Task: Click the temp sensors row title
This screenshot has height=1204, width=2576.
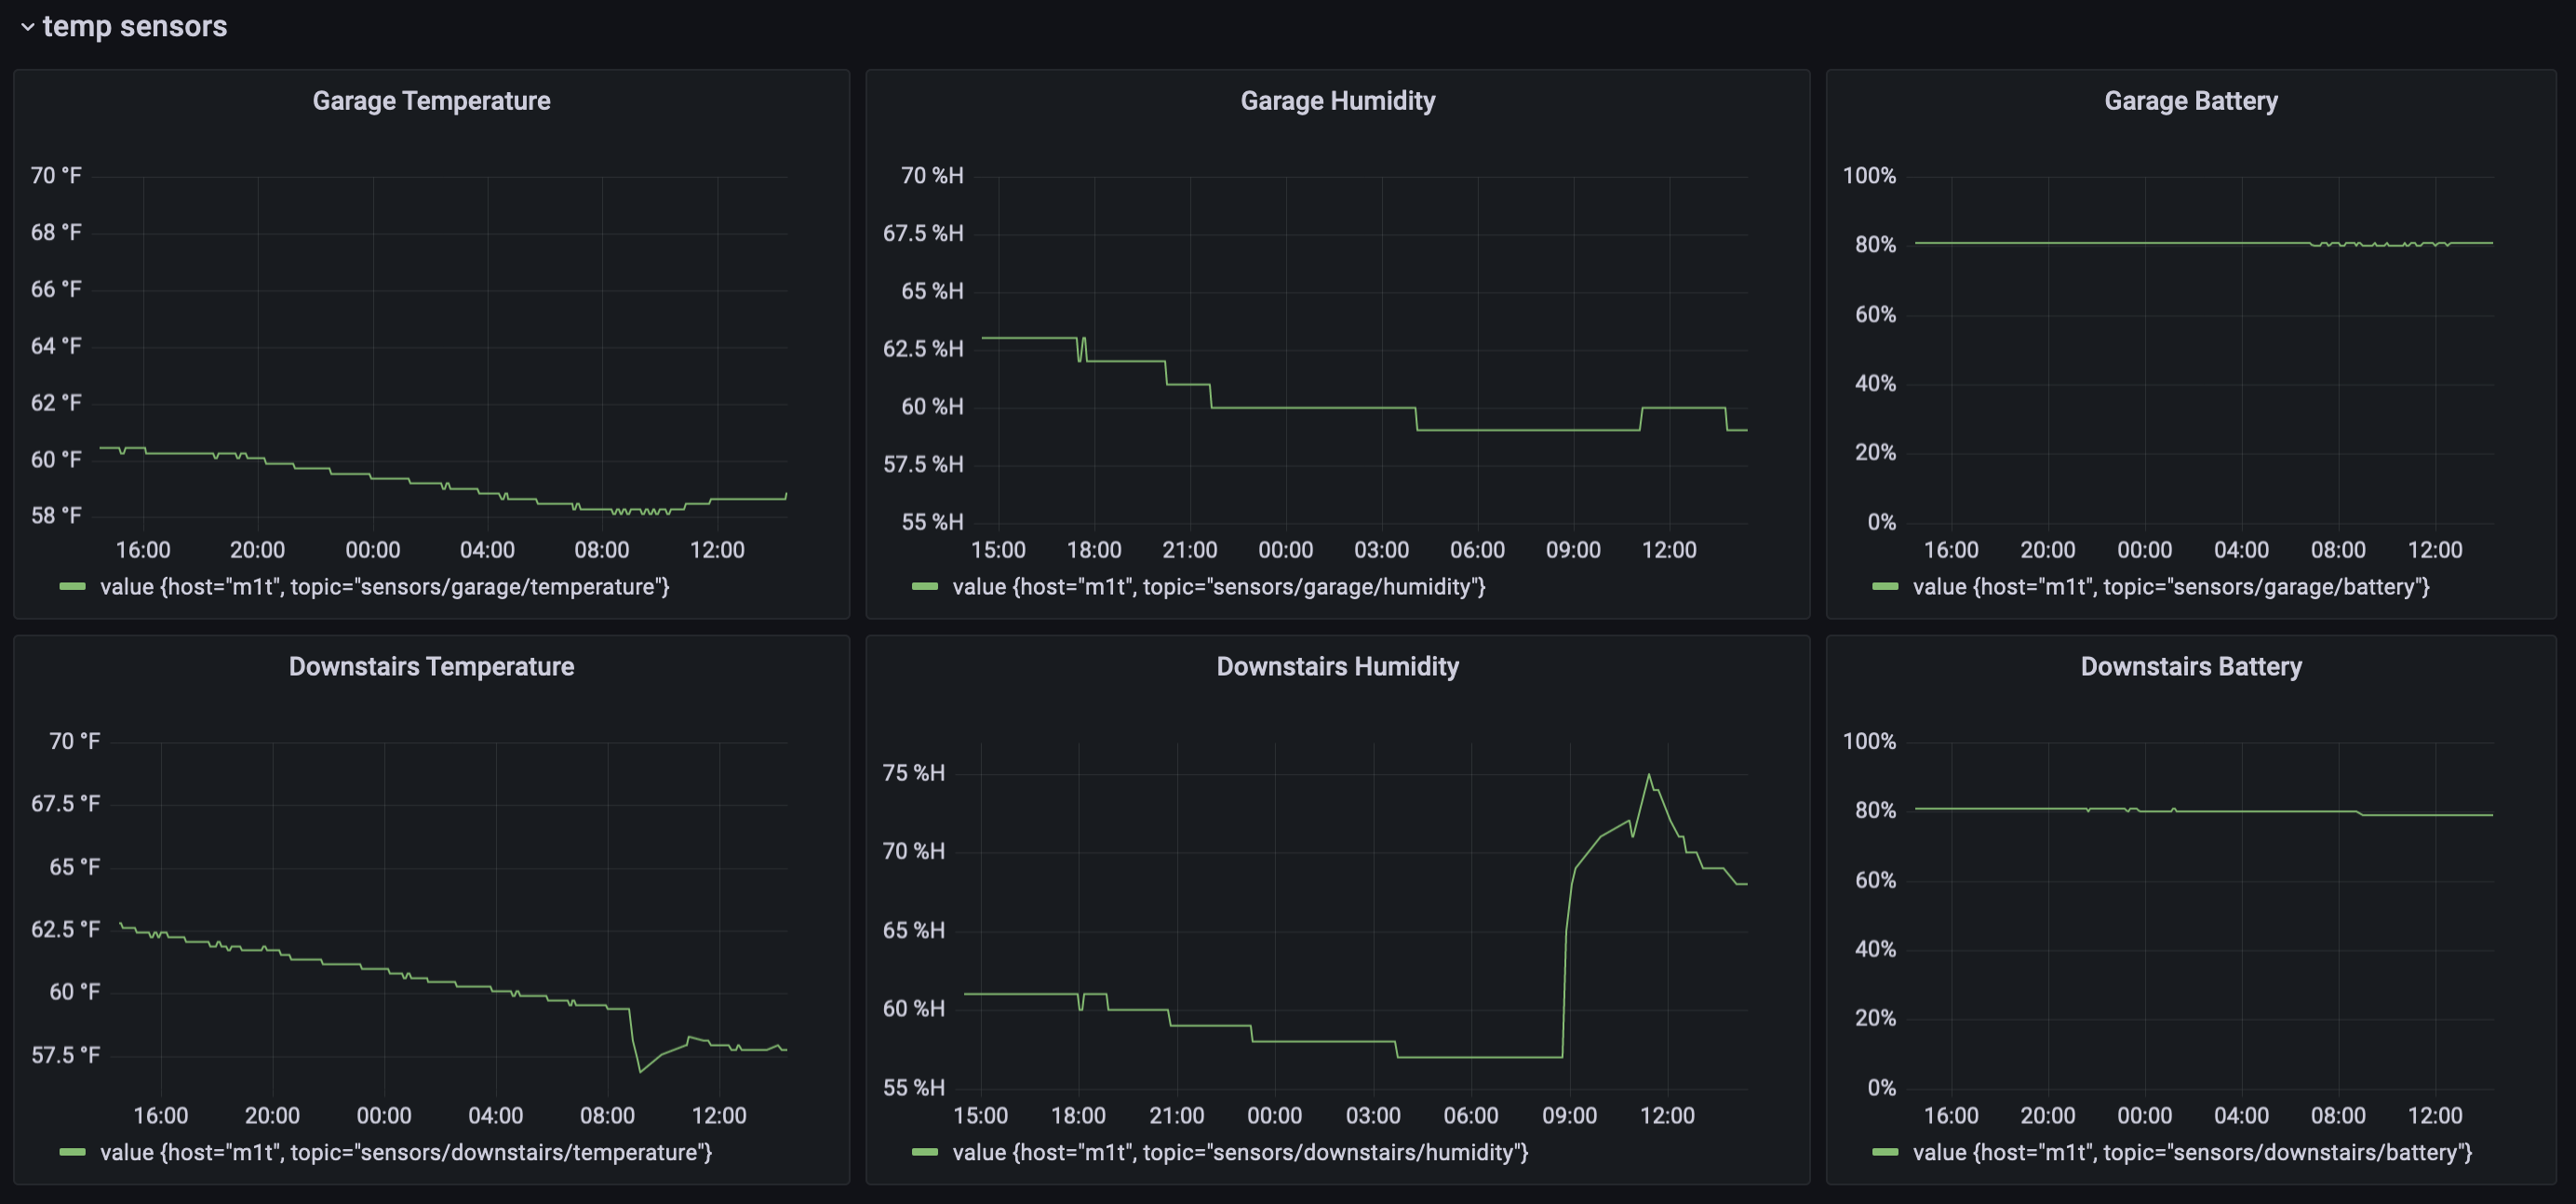Action: (x=134, y=26)
